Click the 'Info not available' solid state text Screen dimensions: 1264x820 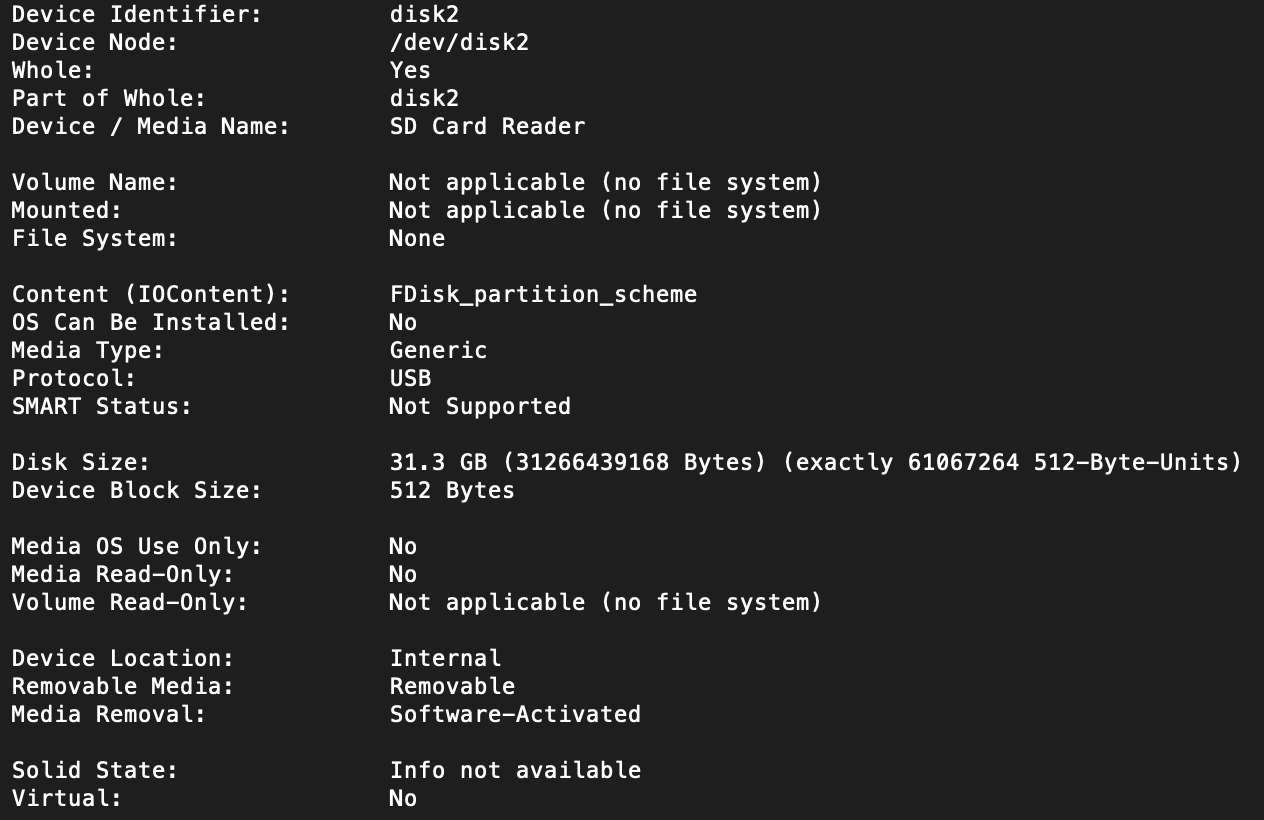click(x=515, y=771)
